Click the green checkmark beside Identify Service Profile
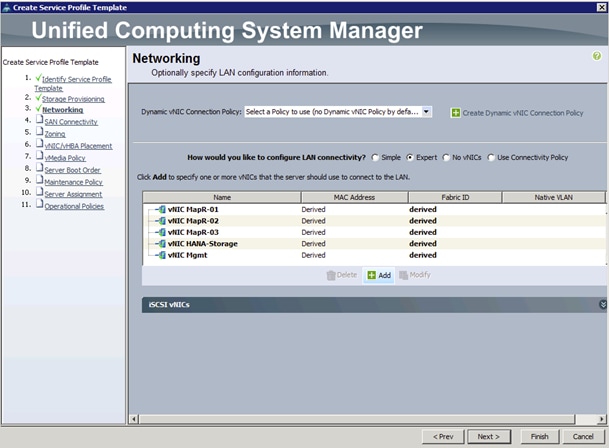This screenshot has width=609, height=448. pyautogui.click(x=38, y=78)
